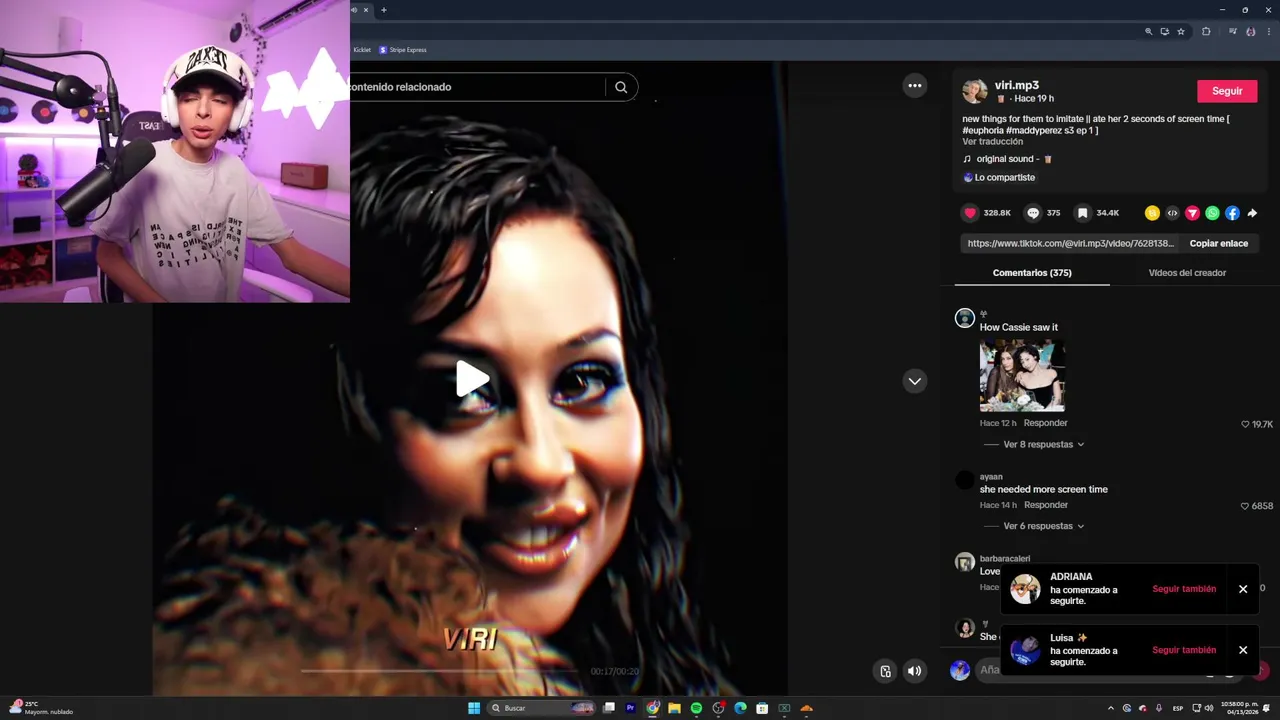Open barbaracaleri commenter profile
Viewport: 1280px width, 720px height.
click(x=1005, y=559)
